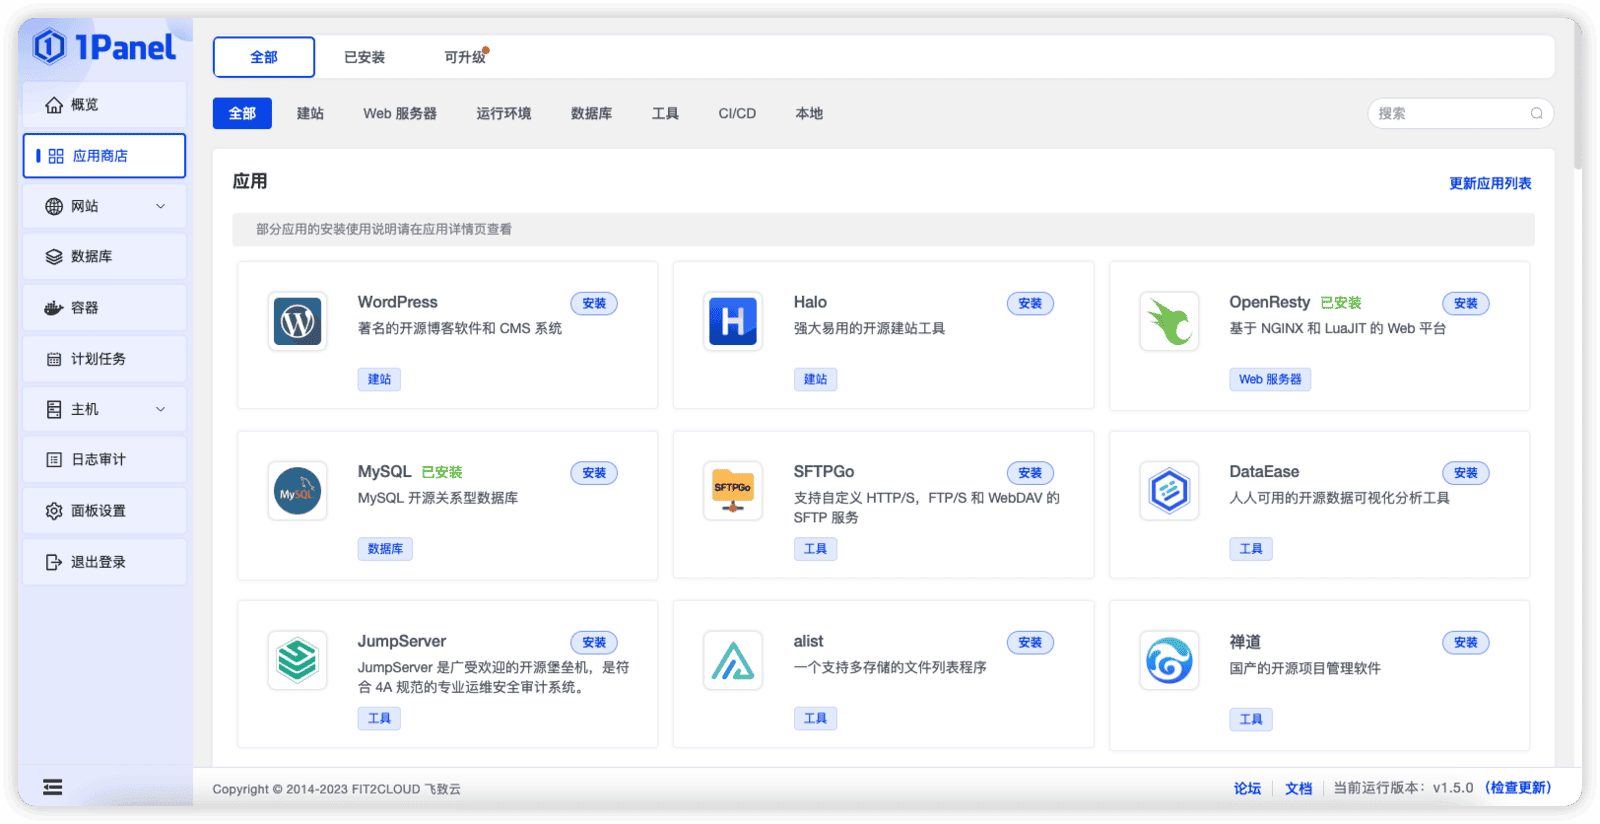
Task: Install DataEase via its 安装 button
Action: pyautogui.click(x=1466, y=473)
